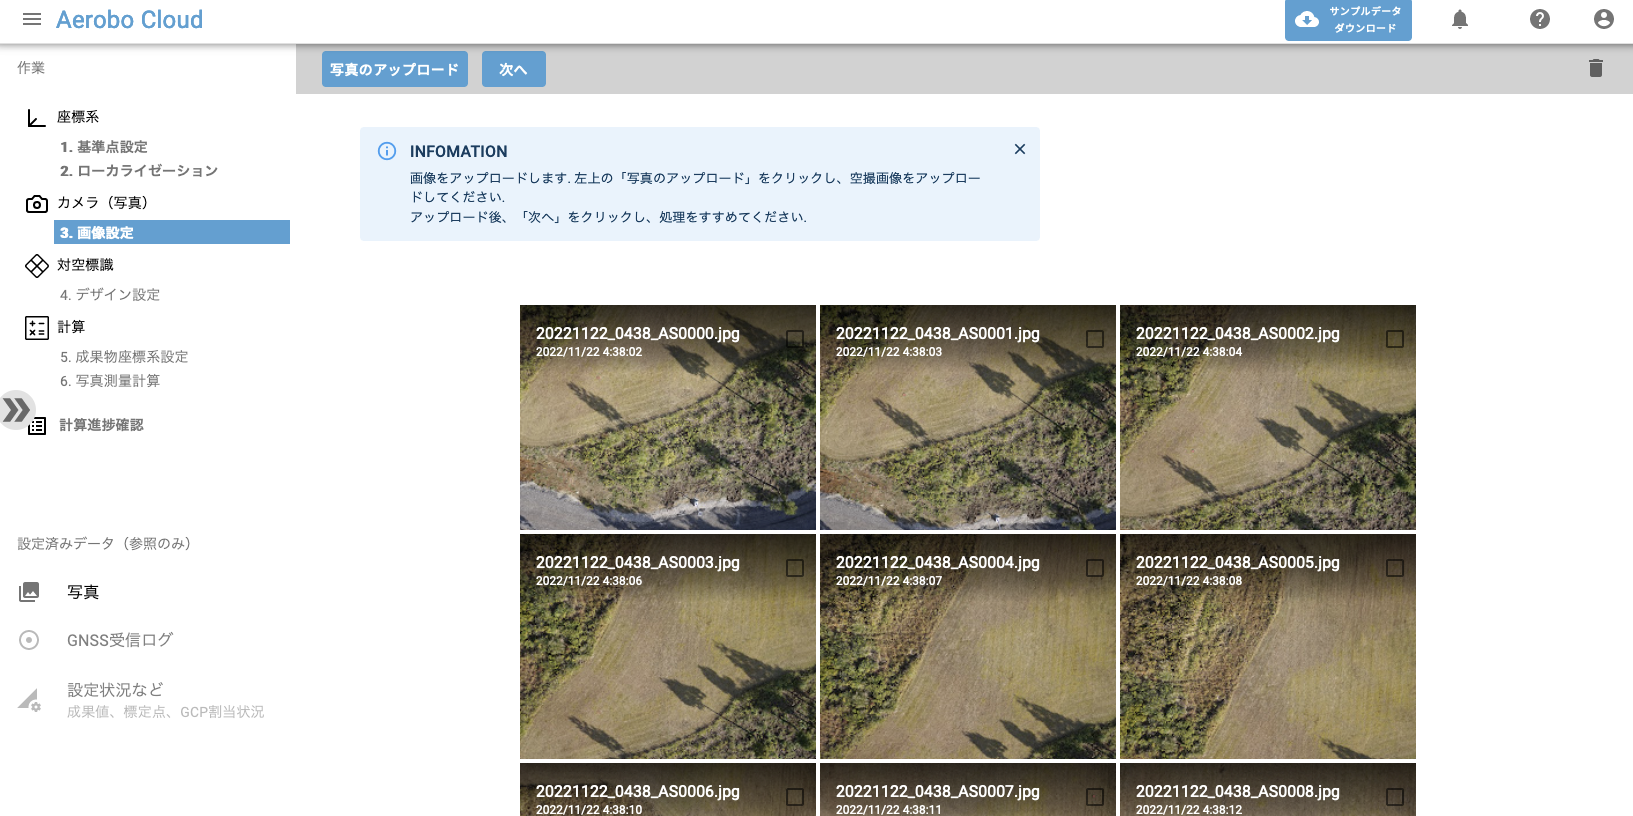Click the 計算進捗確認 list icon
Viewport: 1633px width, 816px height.
coord(38,427)
